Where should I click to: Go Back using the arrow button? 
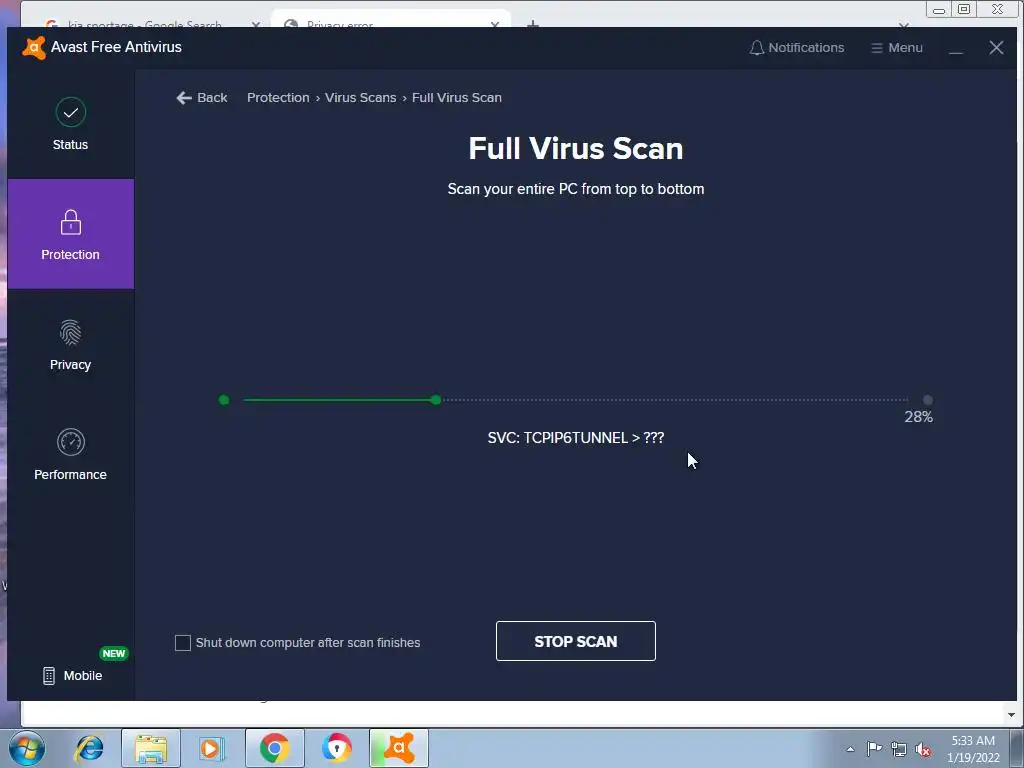[x=202, y=97]
